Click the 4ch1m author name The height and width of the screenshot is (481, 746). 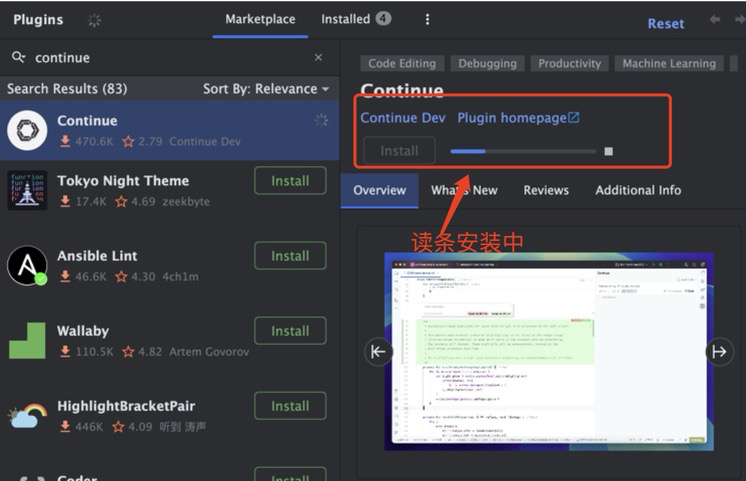[180, 277]
